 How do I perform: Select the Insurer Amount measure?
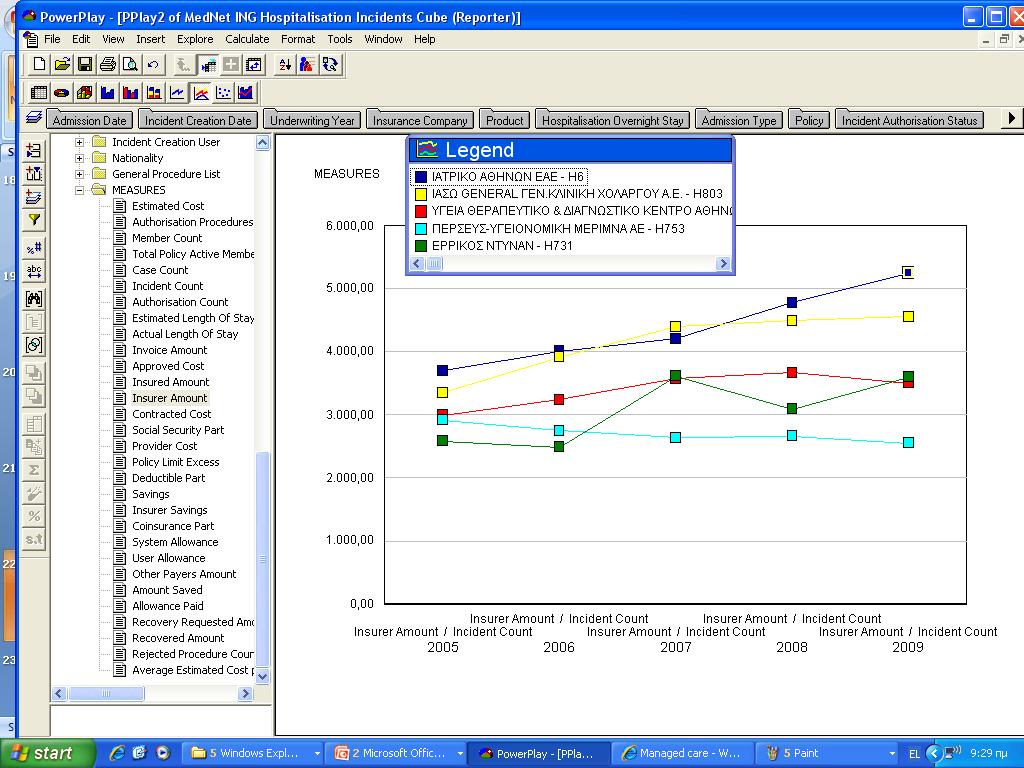(170, 398)
